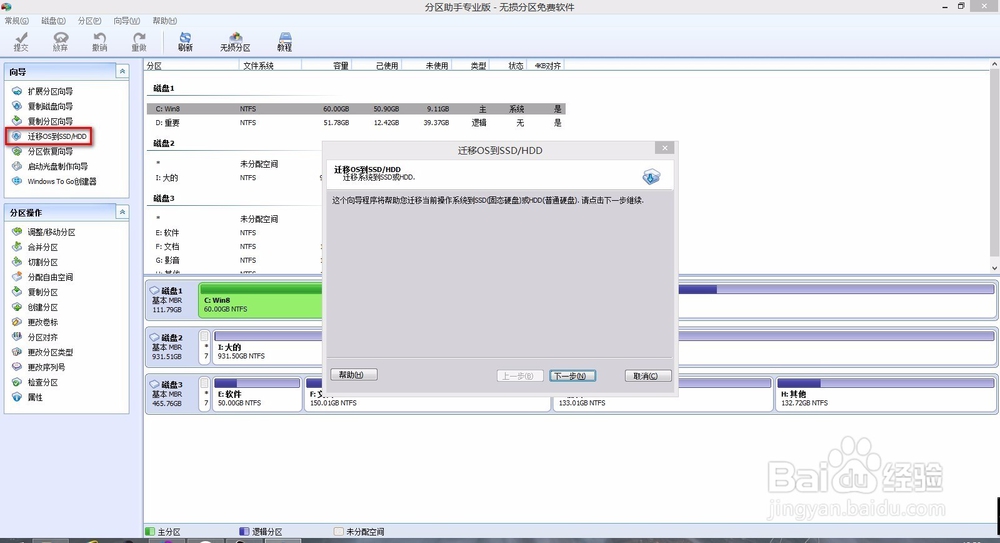Image resolution: width=1000 pixels, height=543 pixels.
Task: Select the F: 文档 row in the partition list
Action: pyautogui.click(x=235, y=246)
